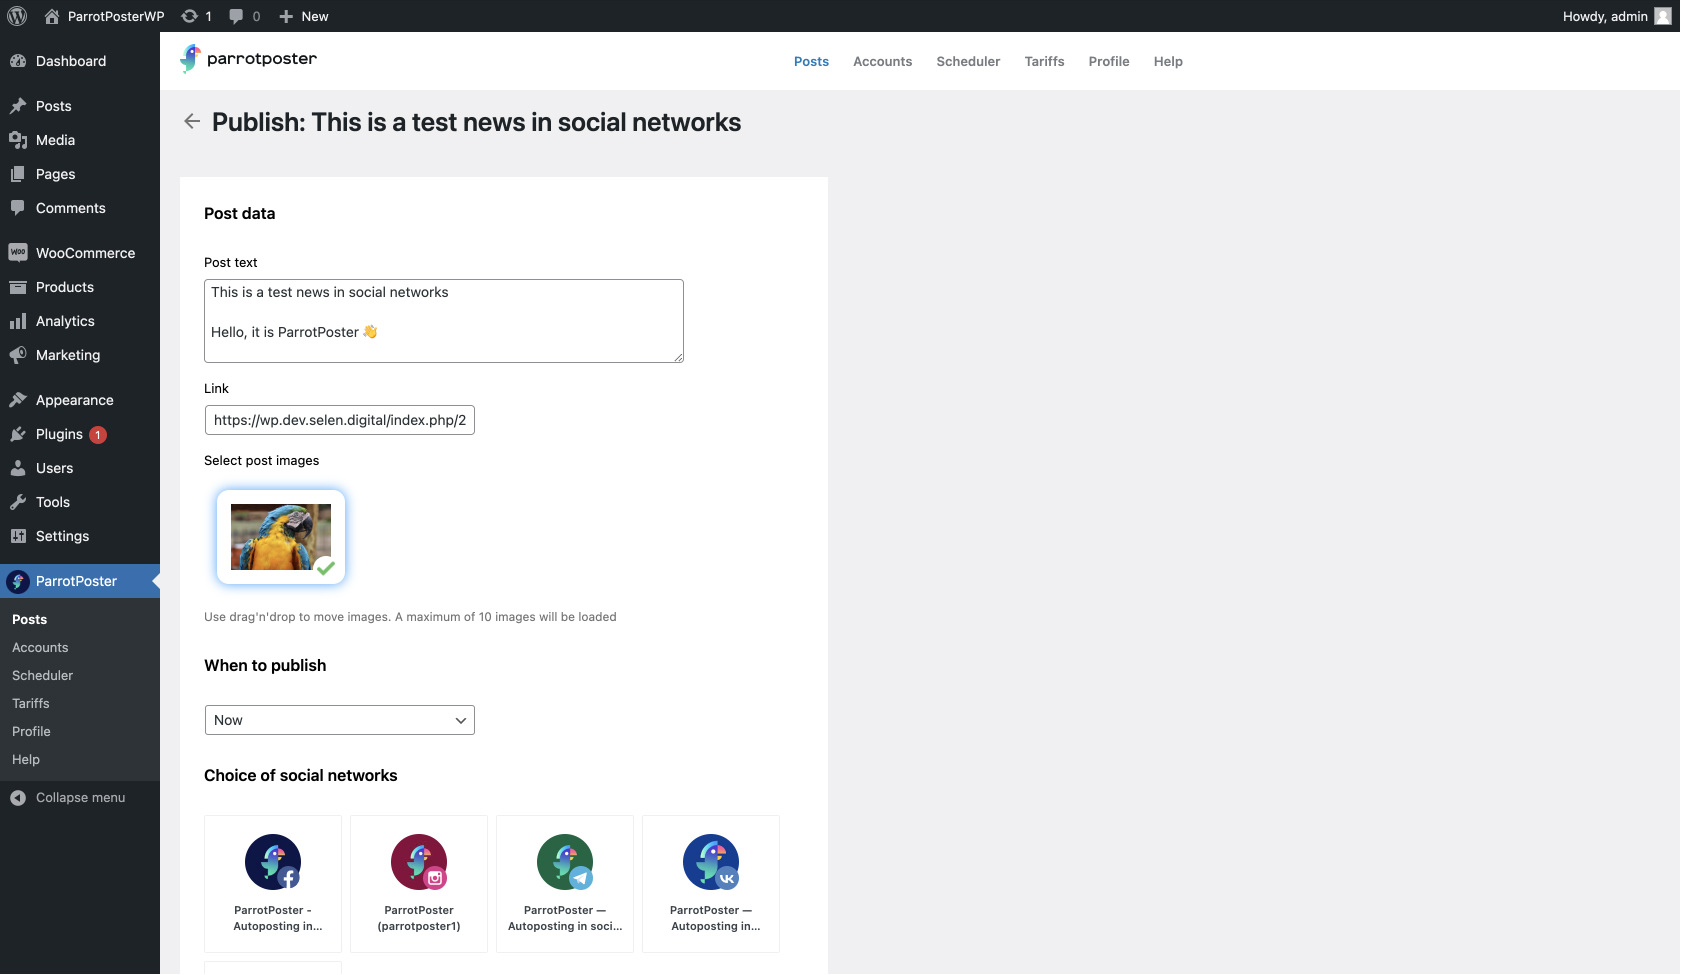The width and height of the screenshot is (1681, 975).
Task: Open the Help tab in ParrotPoster header
Action: tap(1168, 61)
